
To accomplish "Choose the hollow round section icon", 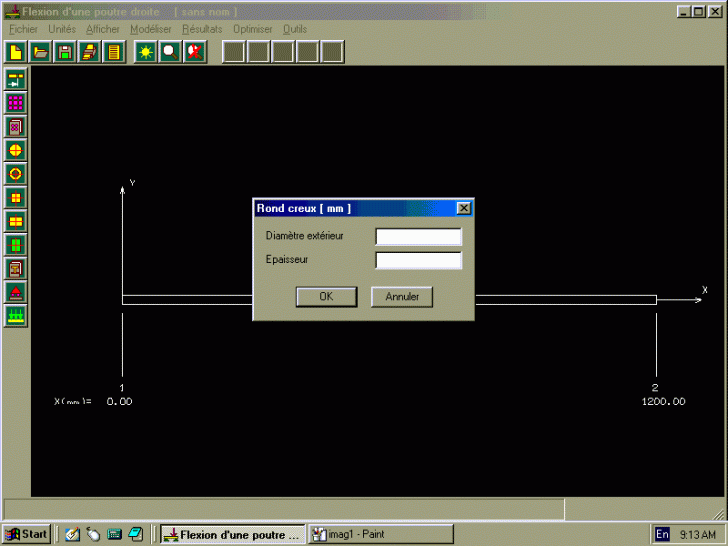I will tap(16, 174).
